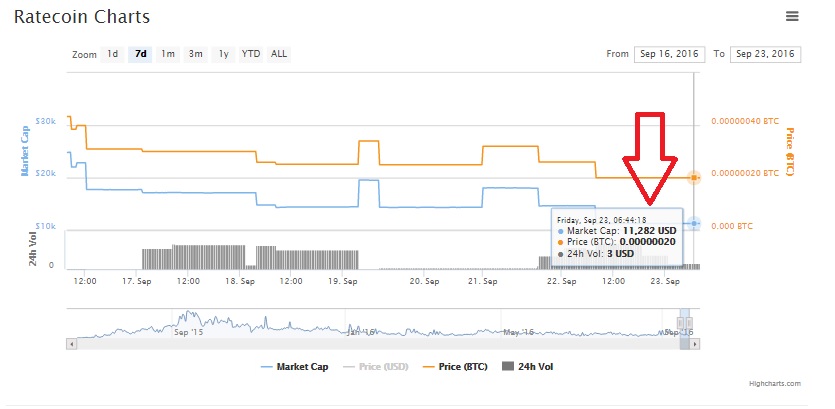The width and height of the screenshot is (835, 409).
Task: Click the $30k Market Cap axis label
Action: click(45, 121)
